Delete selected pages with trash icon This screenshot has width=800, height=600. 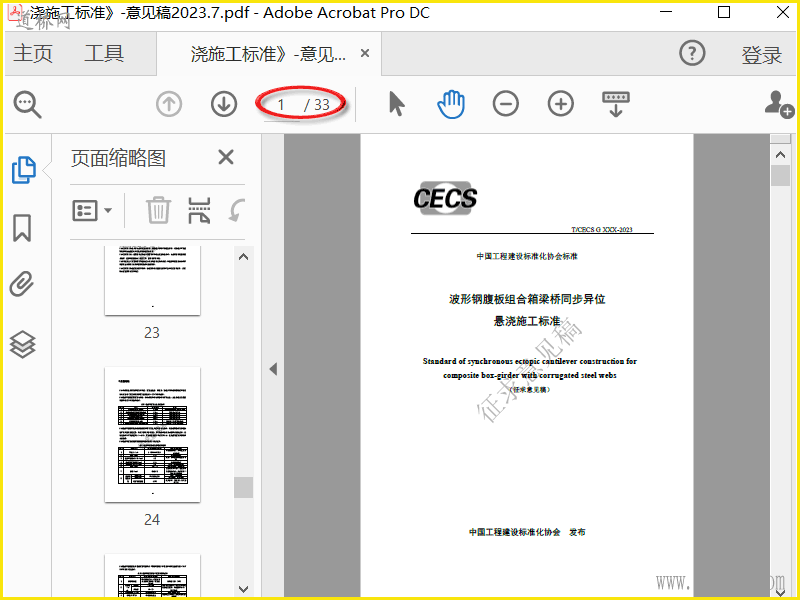coord(158,210)
